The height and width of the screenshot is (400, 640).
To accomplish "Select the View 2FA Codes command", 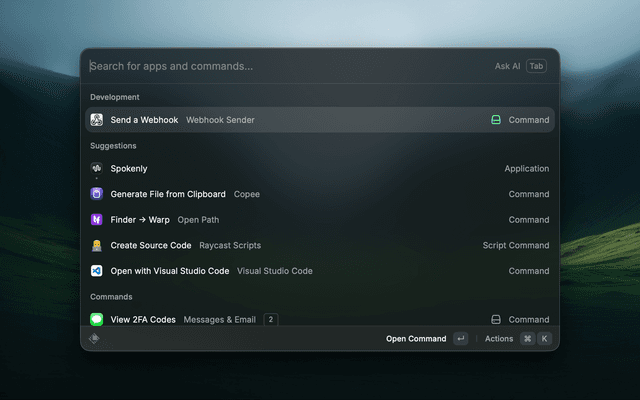I will coord(320,318).
